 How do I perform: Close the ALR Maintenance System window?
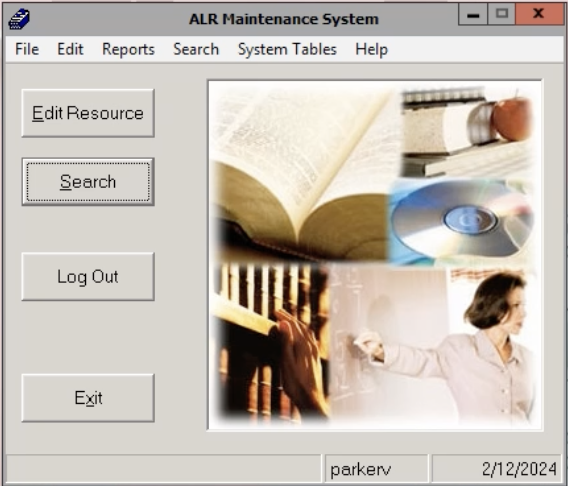pyautogui.click(x=539, y=14)
